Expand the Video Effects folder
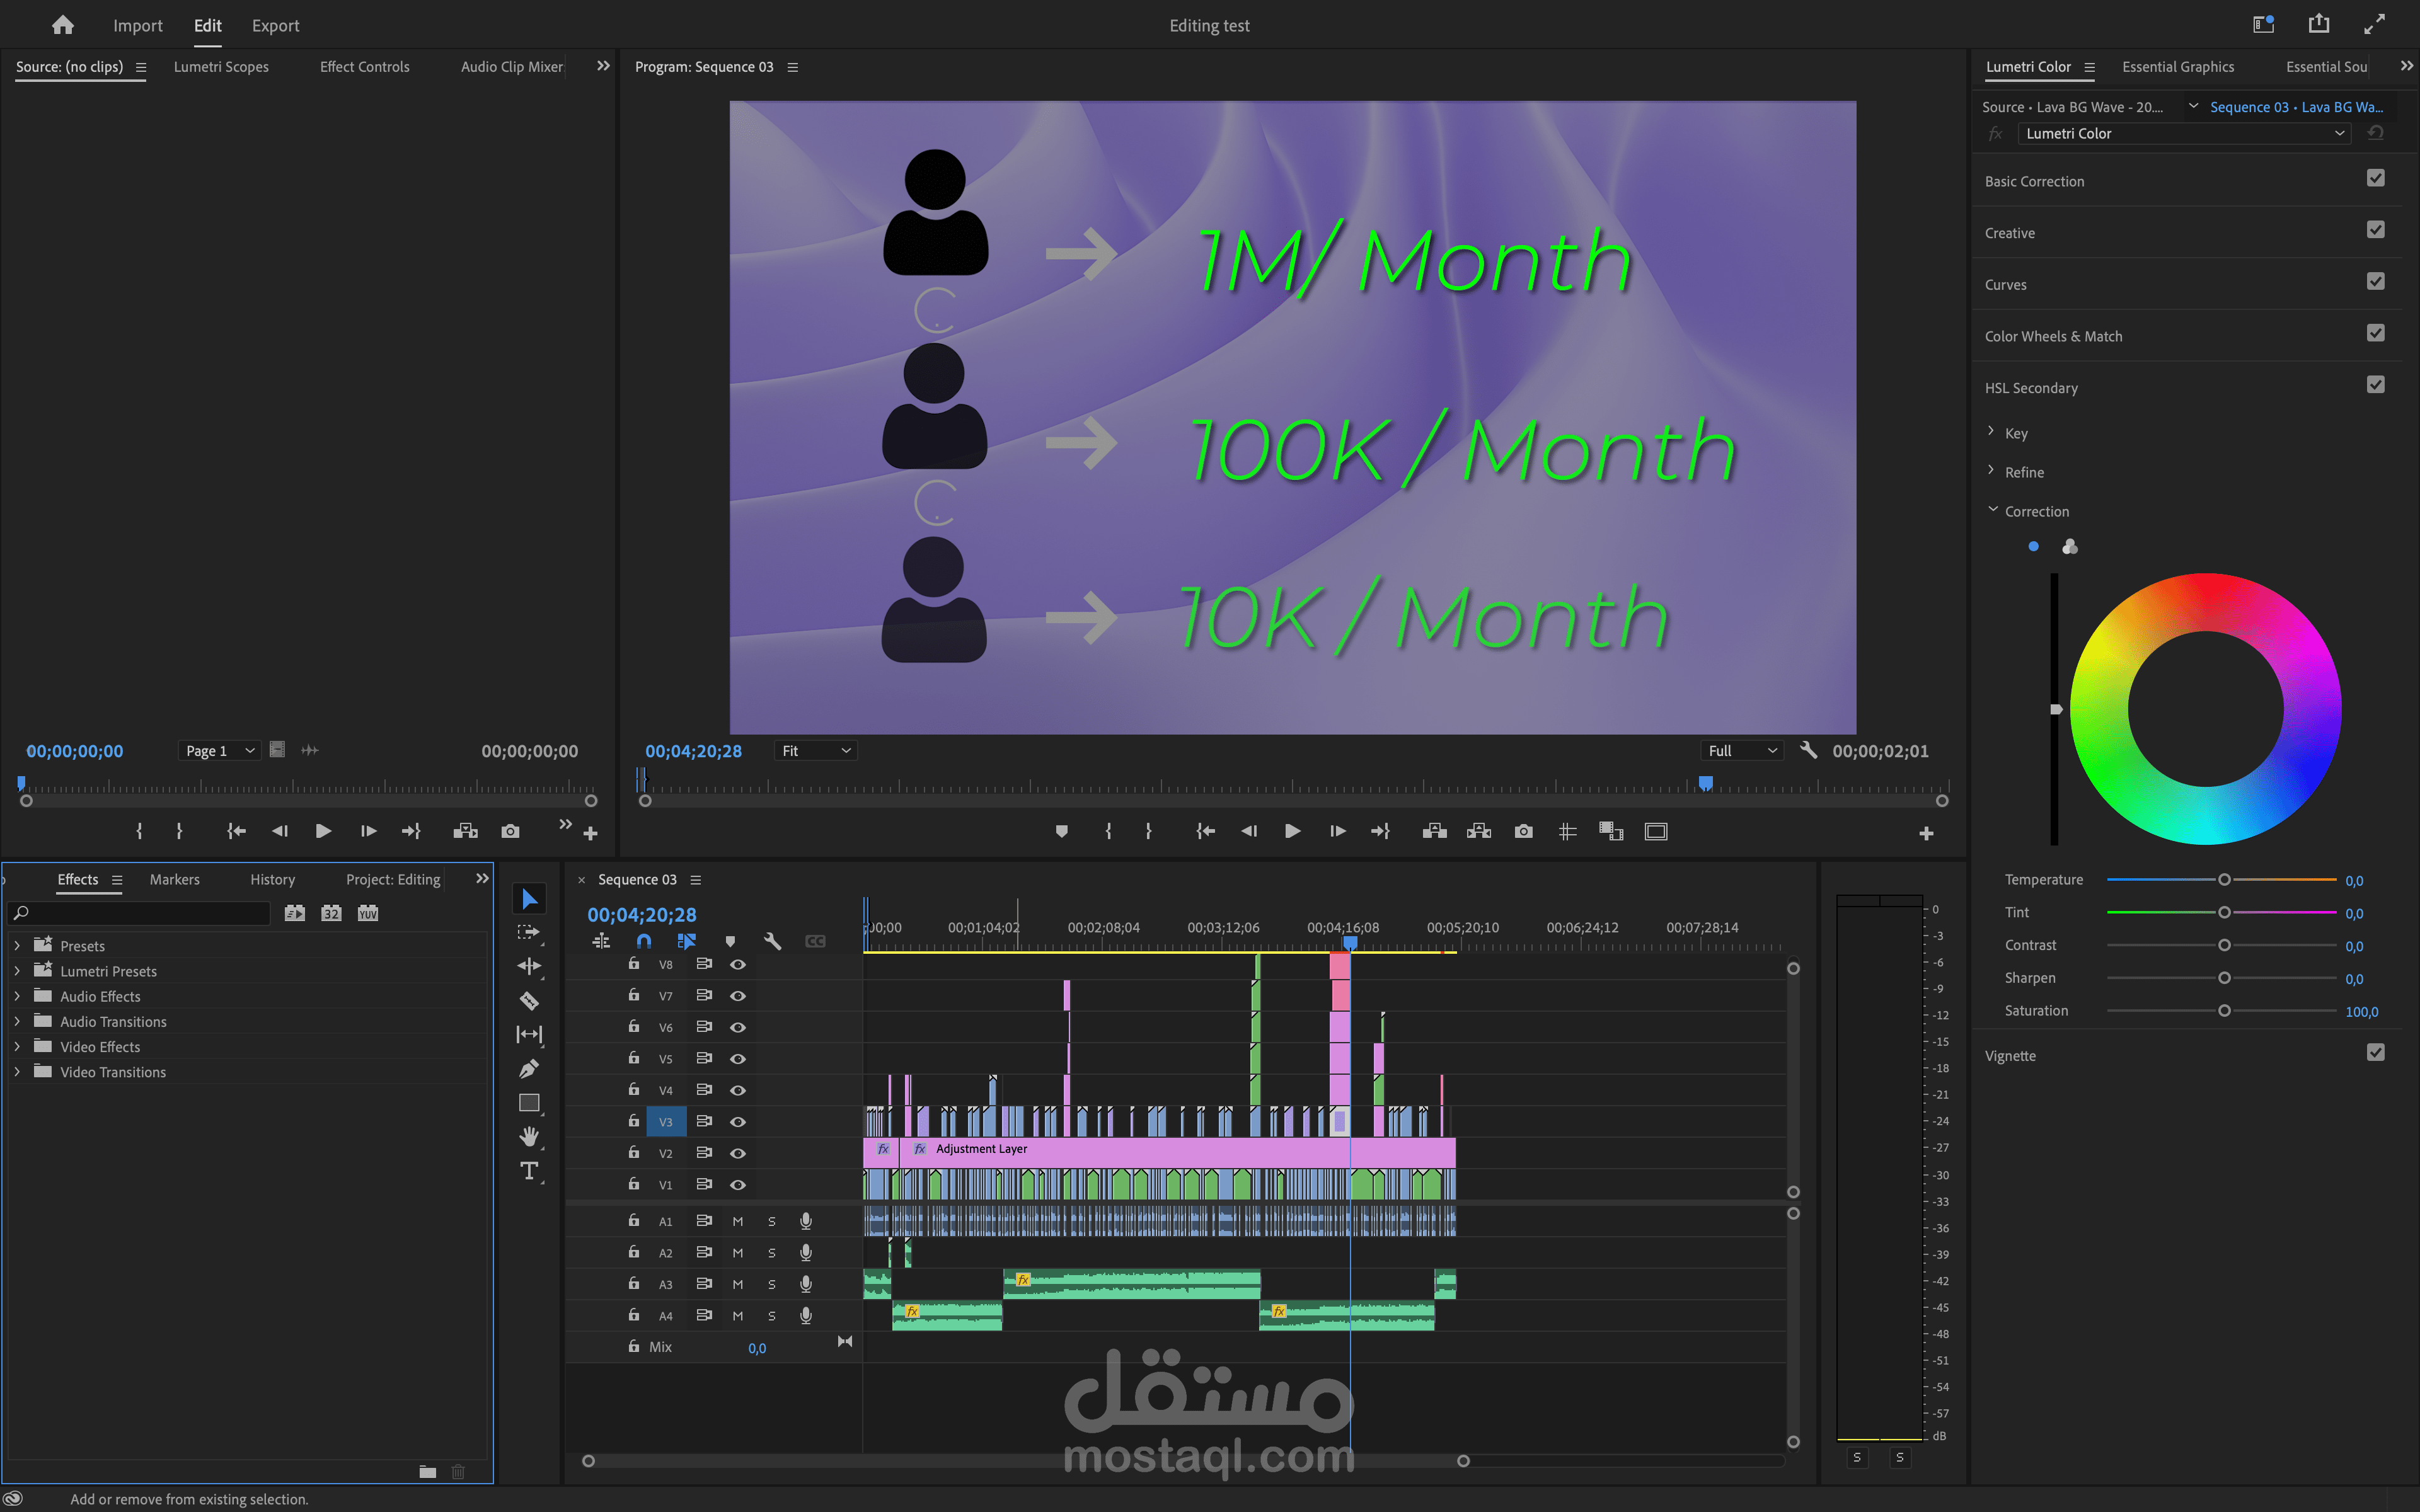Viewport: 2420px width, 1512px height. click(17, 1047)
